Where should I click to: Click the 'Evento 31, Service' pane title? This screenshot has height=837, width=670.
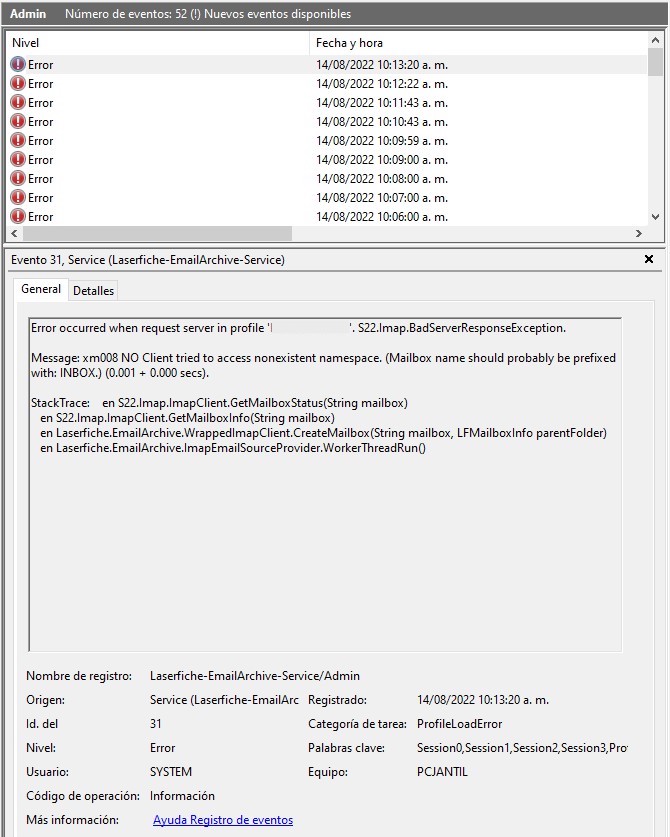click(148, 260)
